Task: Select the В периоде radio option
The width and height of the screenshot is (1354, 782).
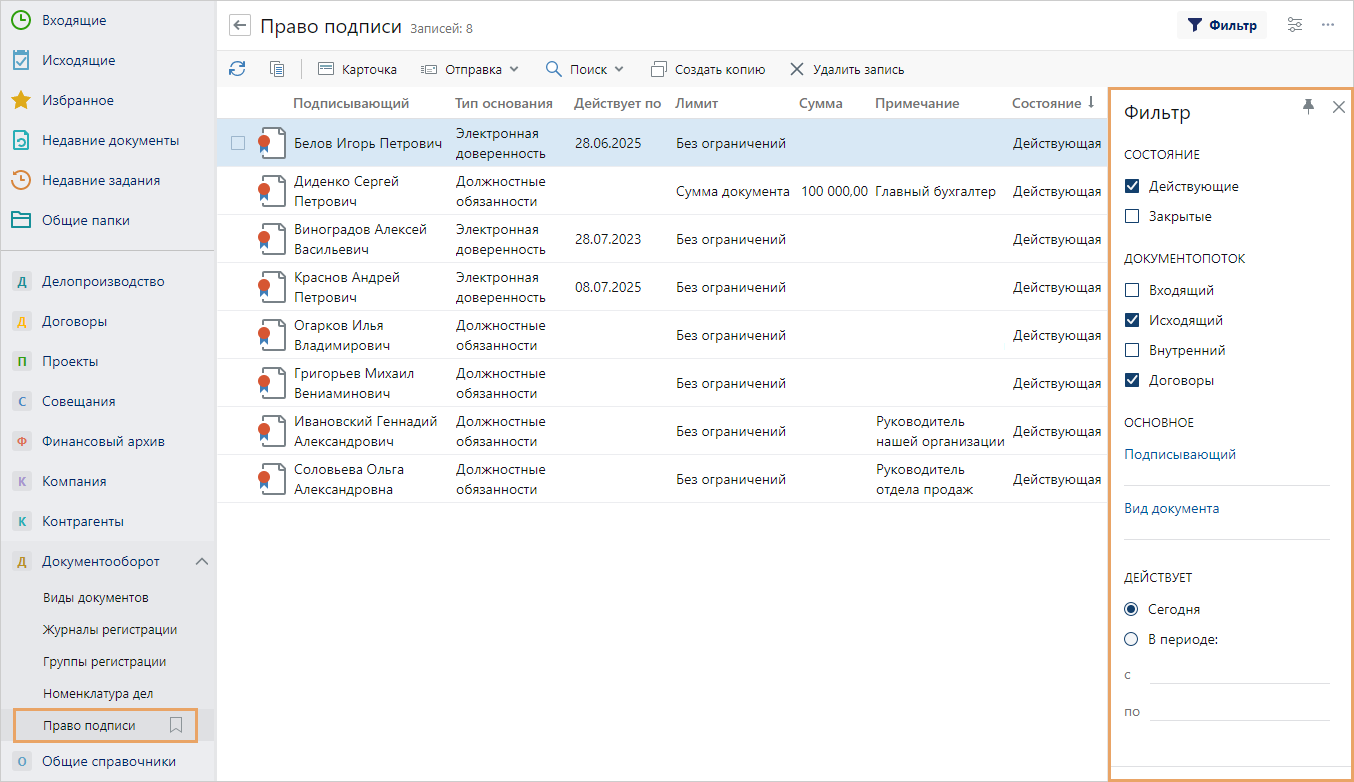Action: point(1132,639)
